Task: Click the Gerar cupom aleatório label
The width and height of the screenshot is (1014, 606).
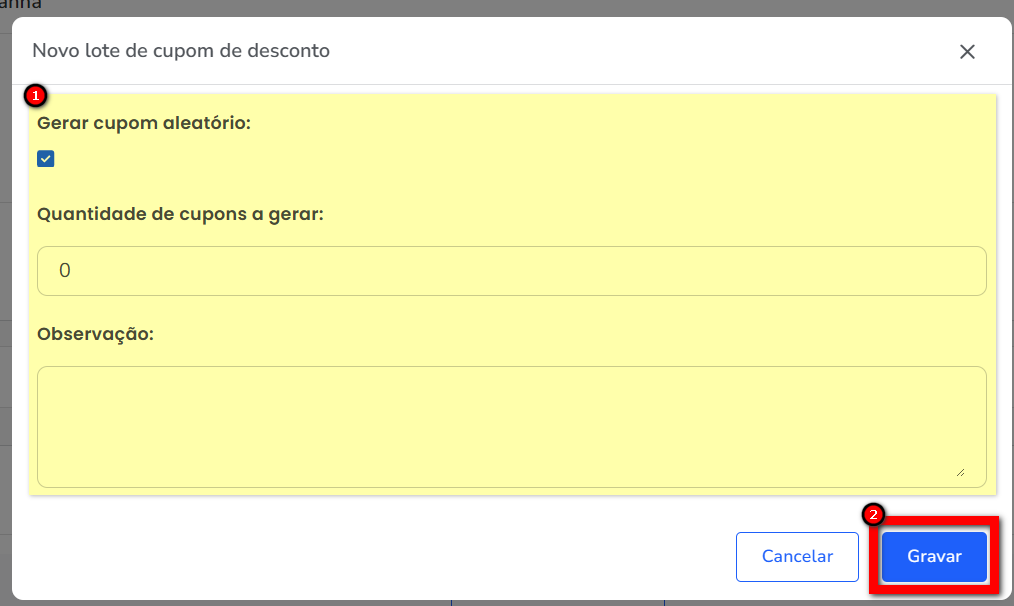Action: point(144,123)
